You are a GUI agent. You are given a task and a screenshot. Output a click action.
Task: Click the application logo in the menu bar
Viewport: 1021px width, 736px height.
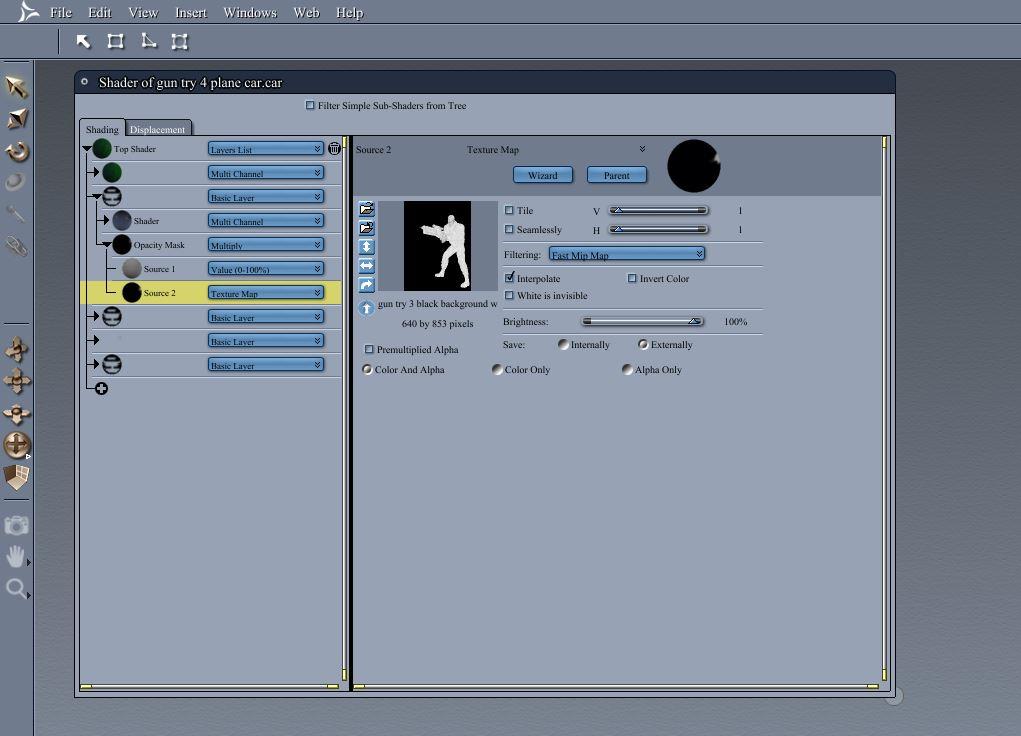[x=27, y=12]
